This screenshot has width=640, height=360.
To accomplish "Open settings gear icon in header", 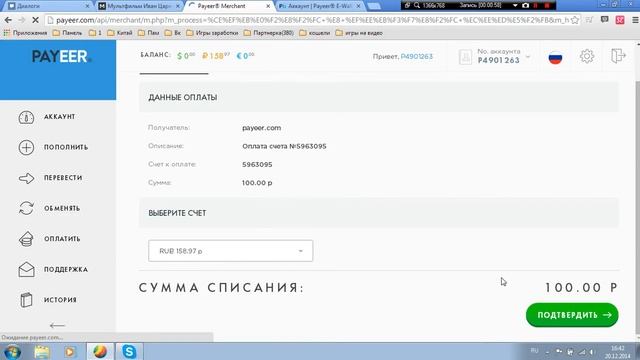I will 587,56.
